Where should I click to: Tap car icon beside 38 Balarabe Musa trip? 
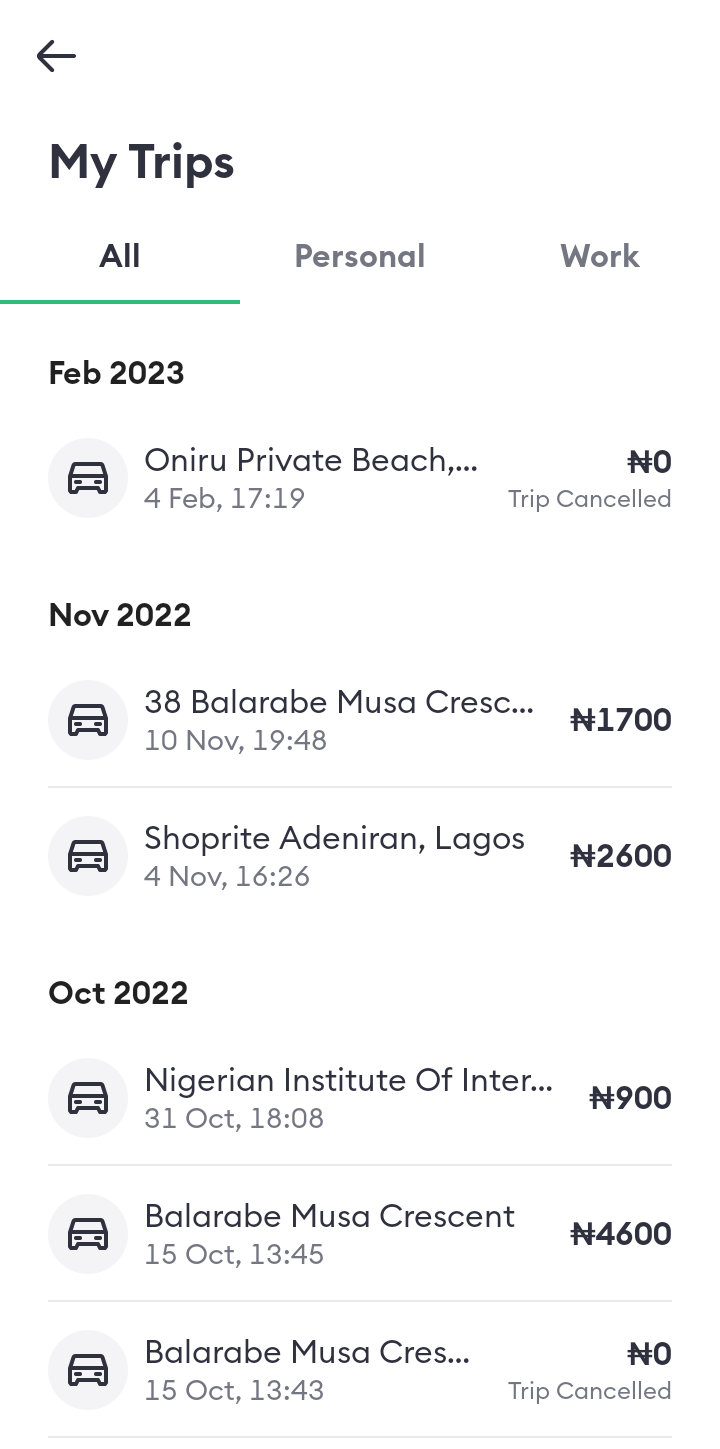click(88, 720)
